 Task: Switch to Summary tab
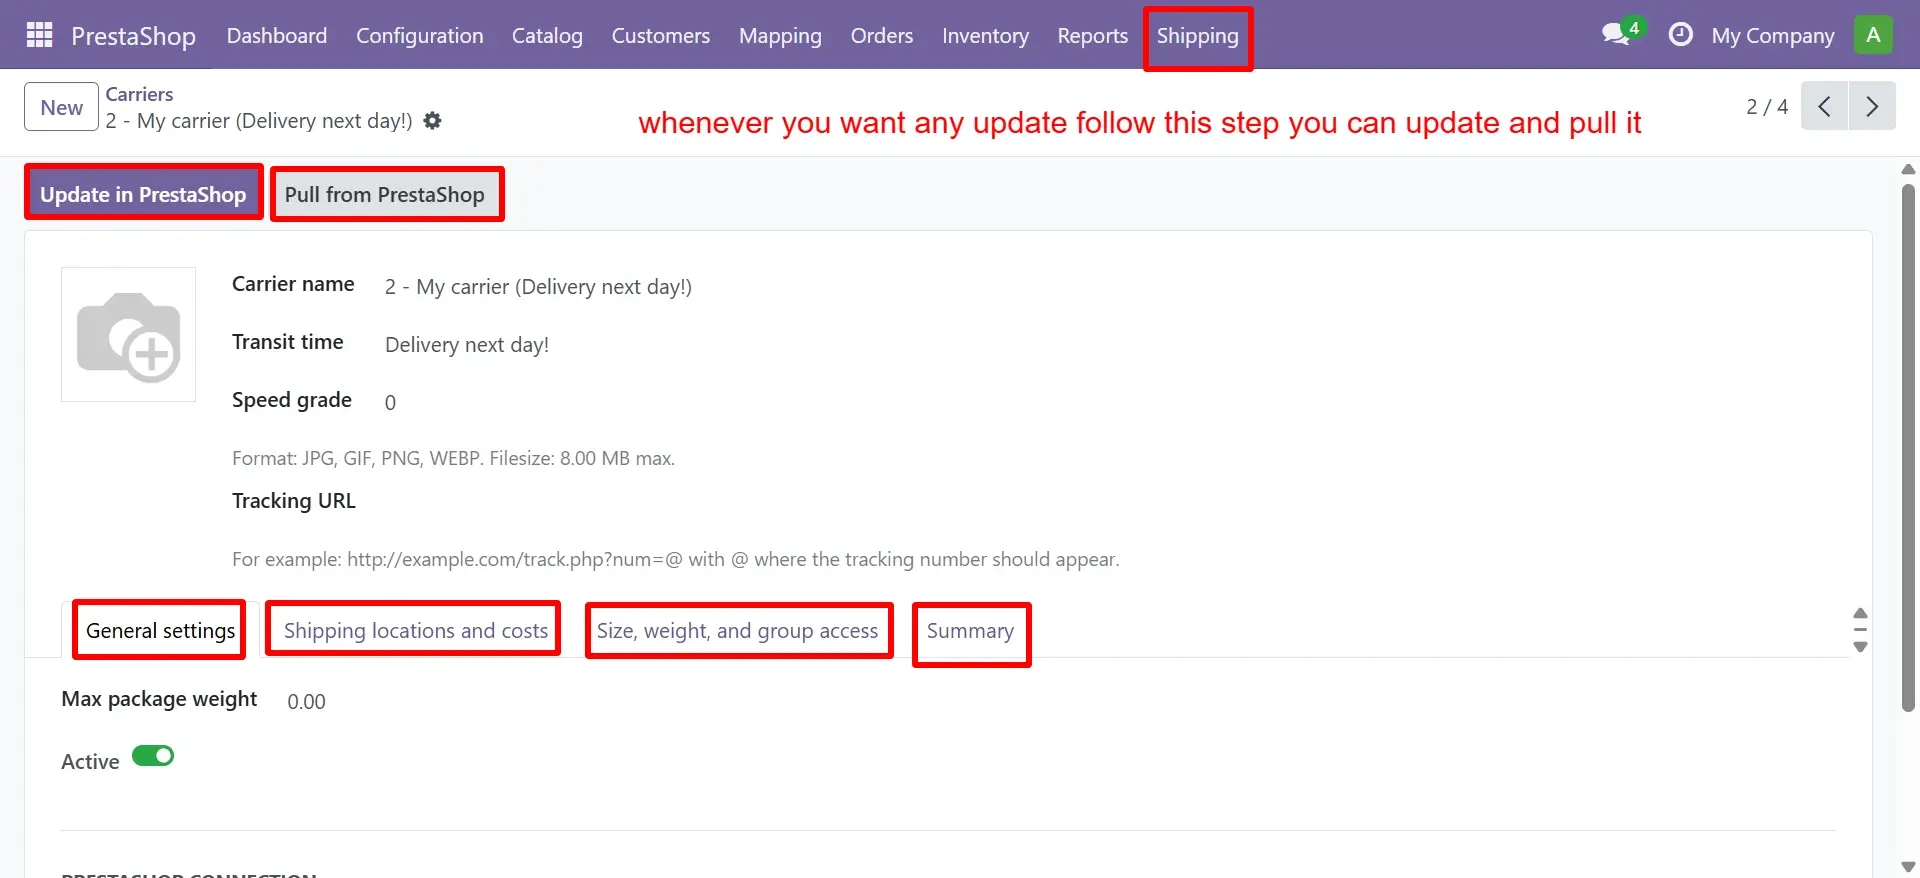click(970, 631)
